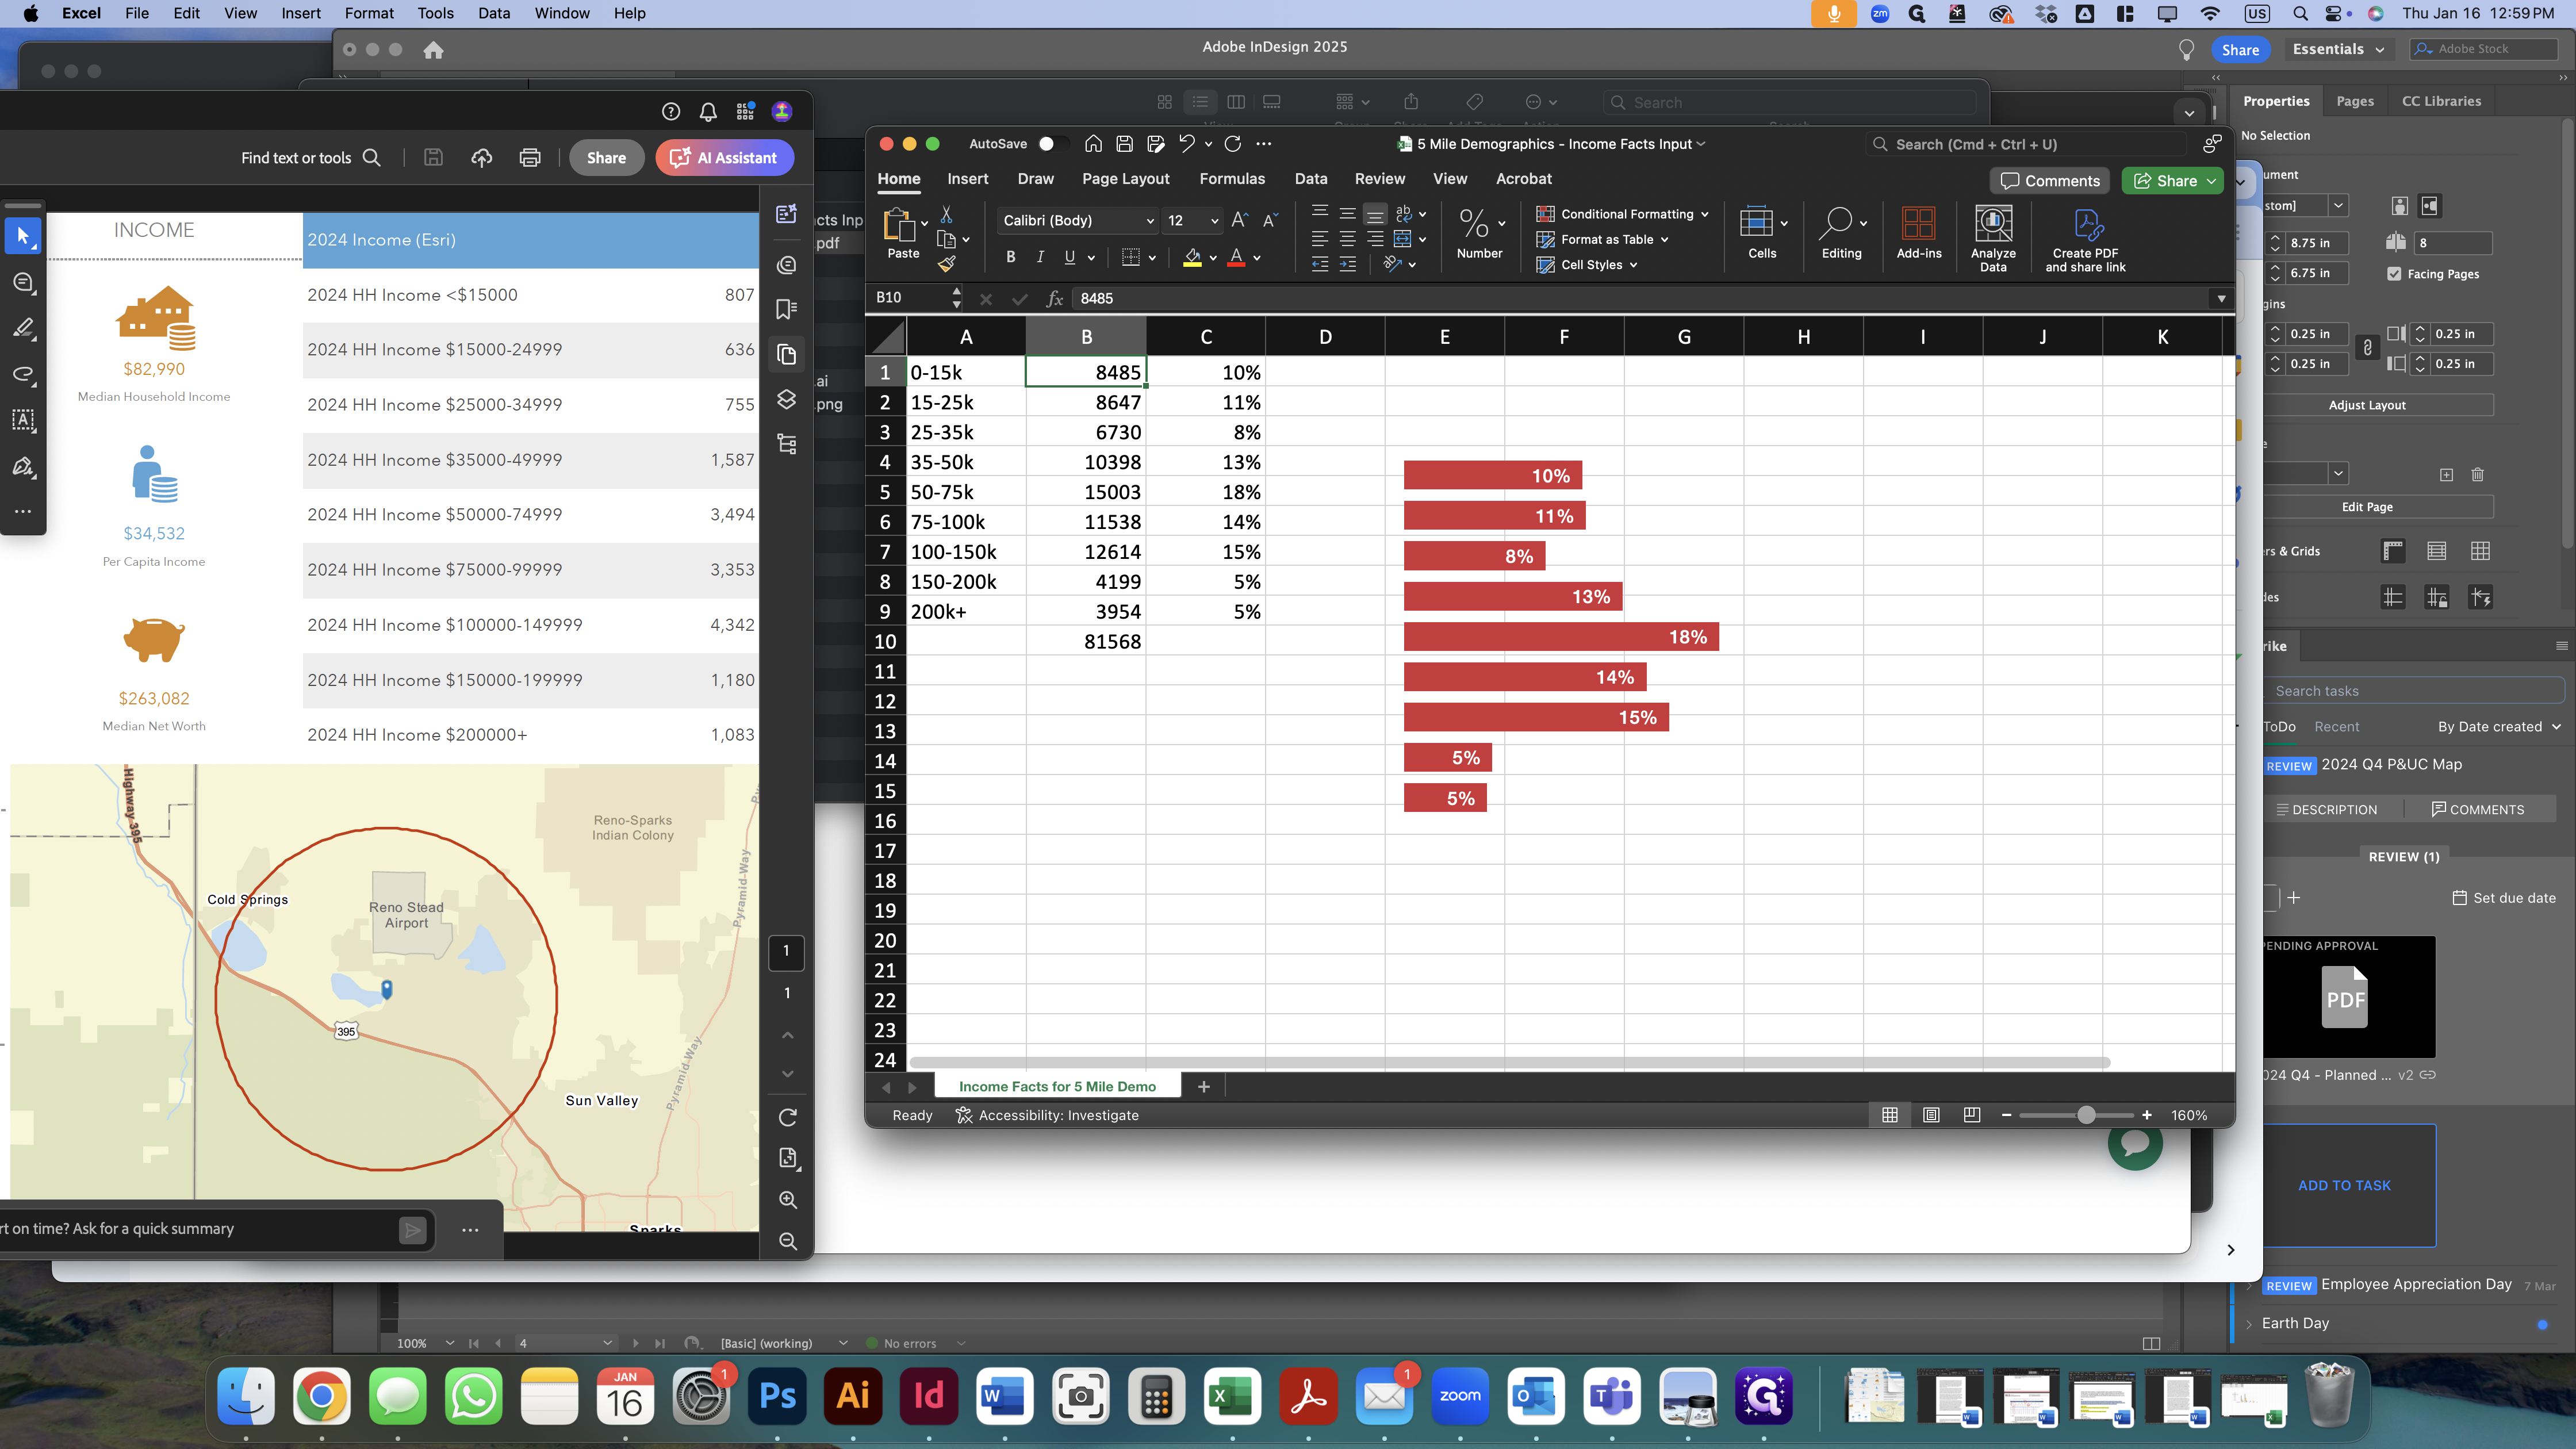2576x1449 pixels.
Task: Click the Insert Function fx icon
Action: click(1053, 298)
